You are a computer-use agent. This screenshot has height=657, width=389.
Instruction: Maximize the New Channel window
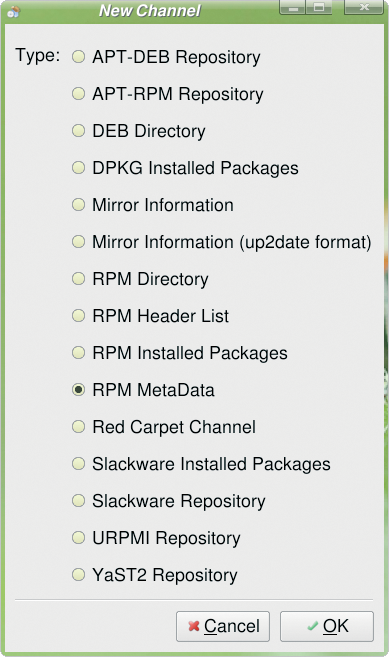[x=319, y=7]
